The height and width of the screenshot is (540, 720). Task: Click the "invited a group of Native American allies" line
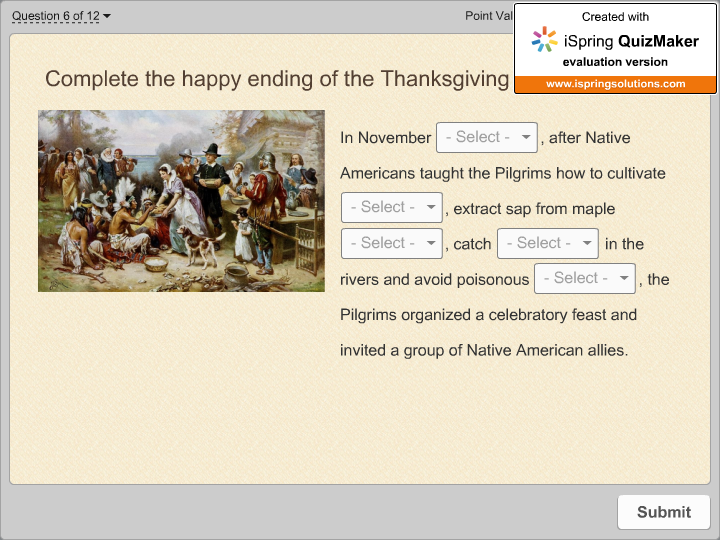[484, 351]
